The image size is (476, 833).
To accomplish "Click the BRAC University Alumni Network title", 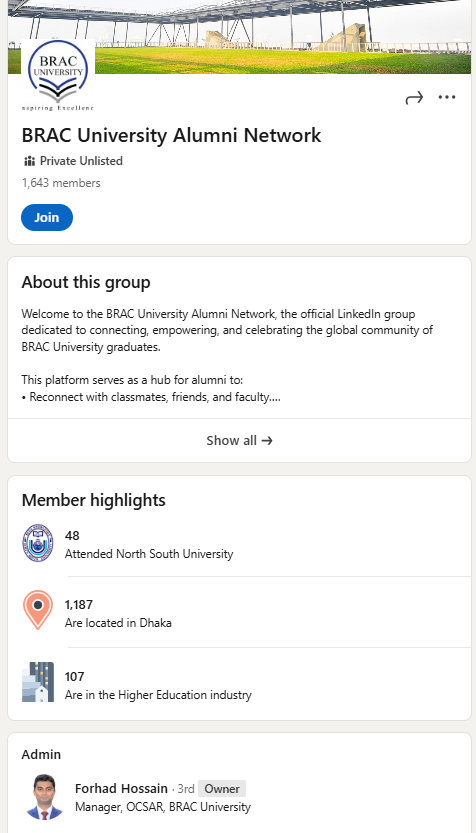I will [171, 135].
